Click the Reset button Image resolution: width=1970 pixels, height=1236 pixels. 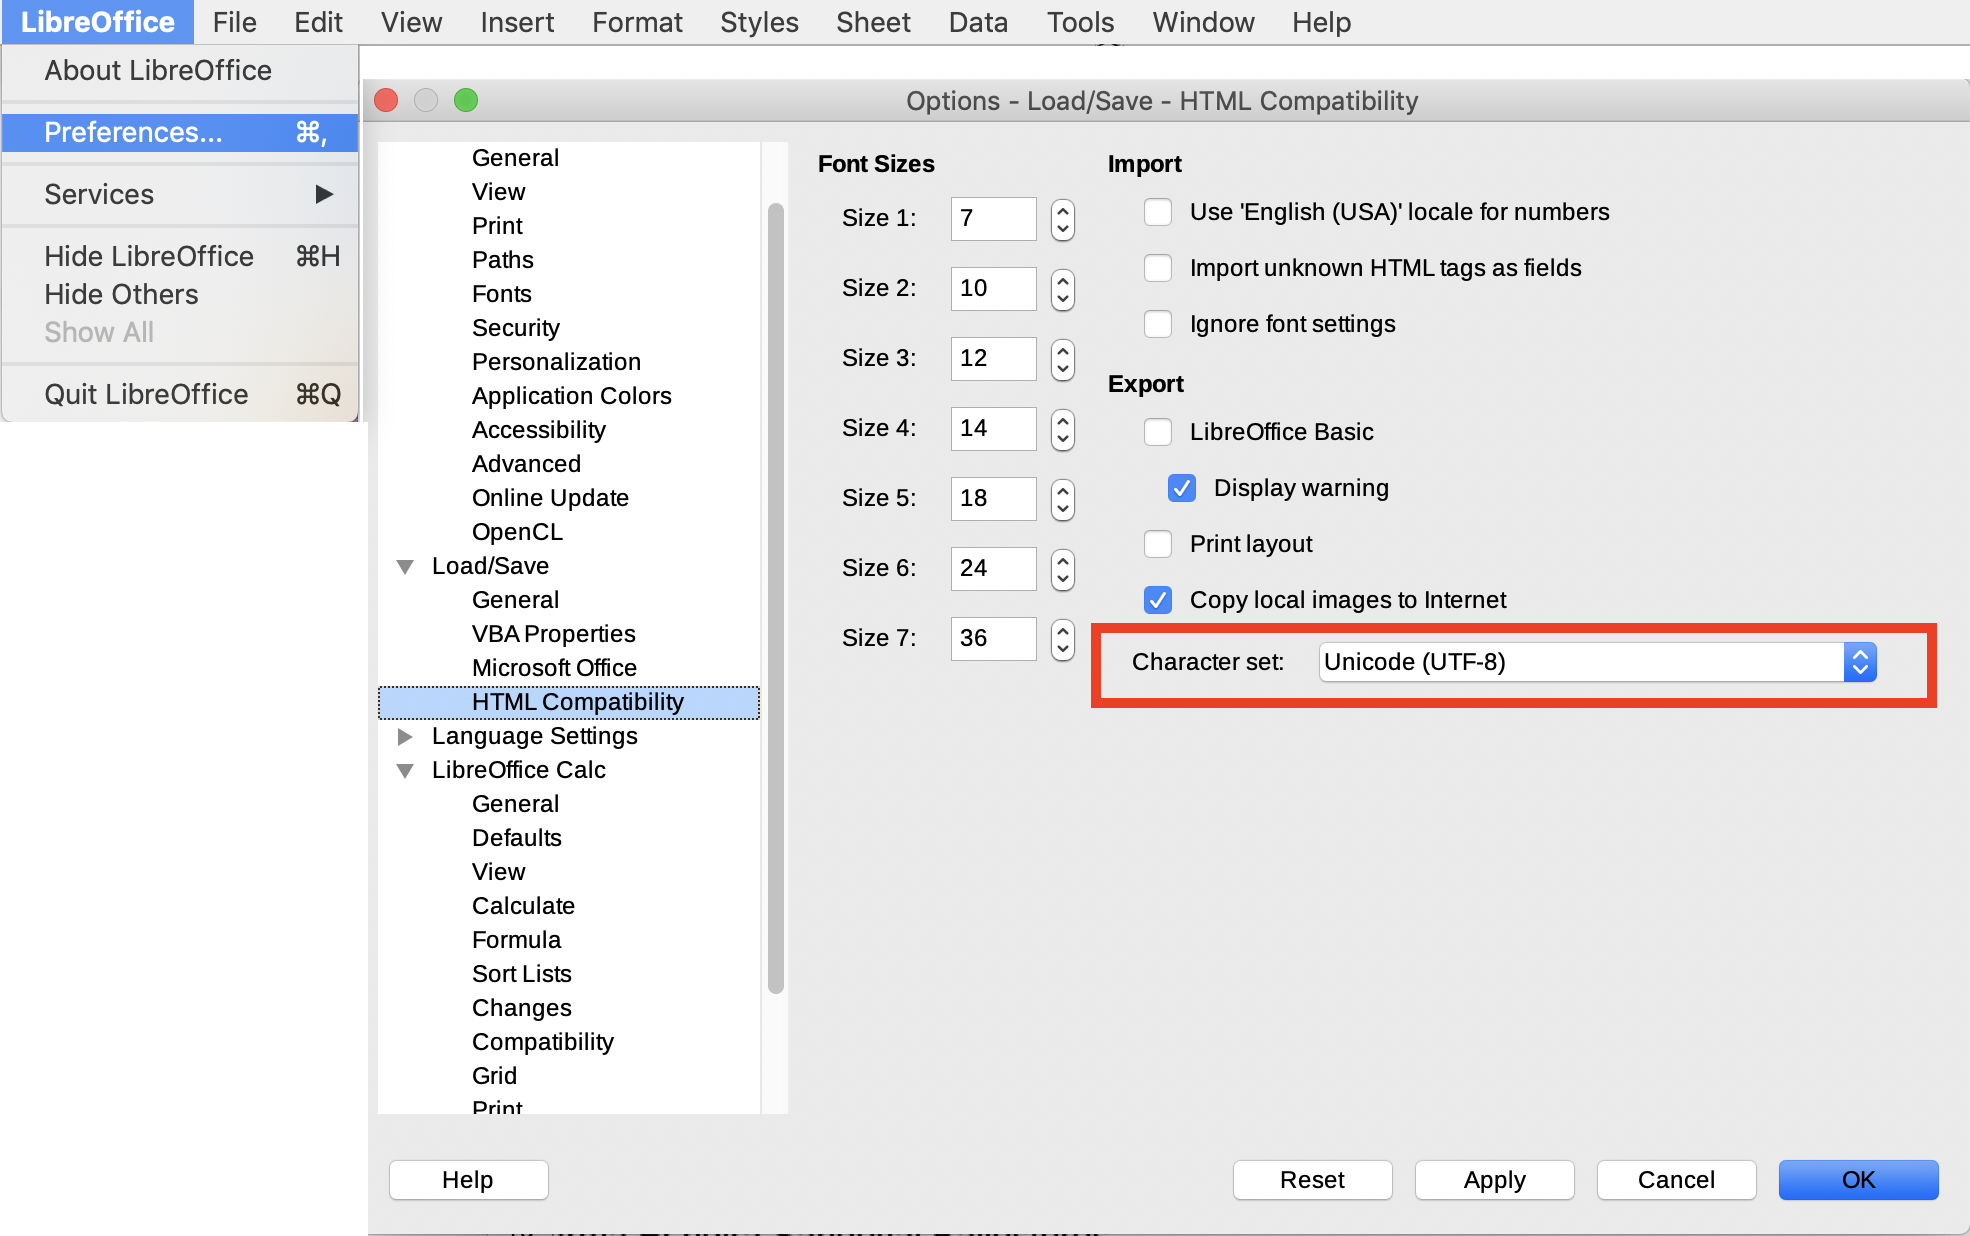tap(1311, 1180)
